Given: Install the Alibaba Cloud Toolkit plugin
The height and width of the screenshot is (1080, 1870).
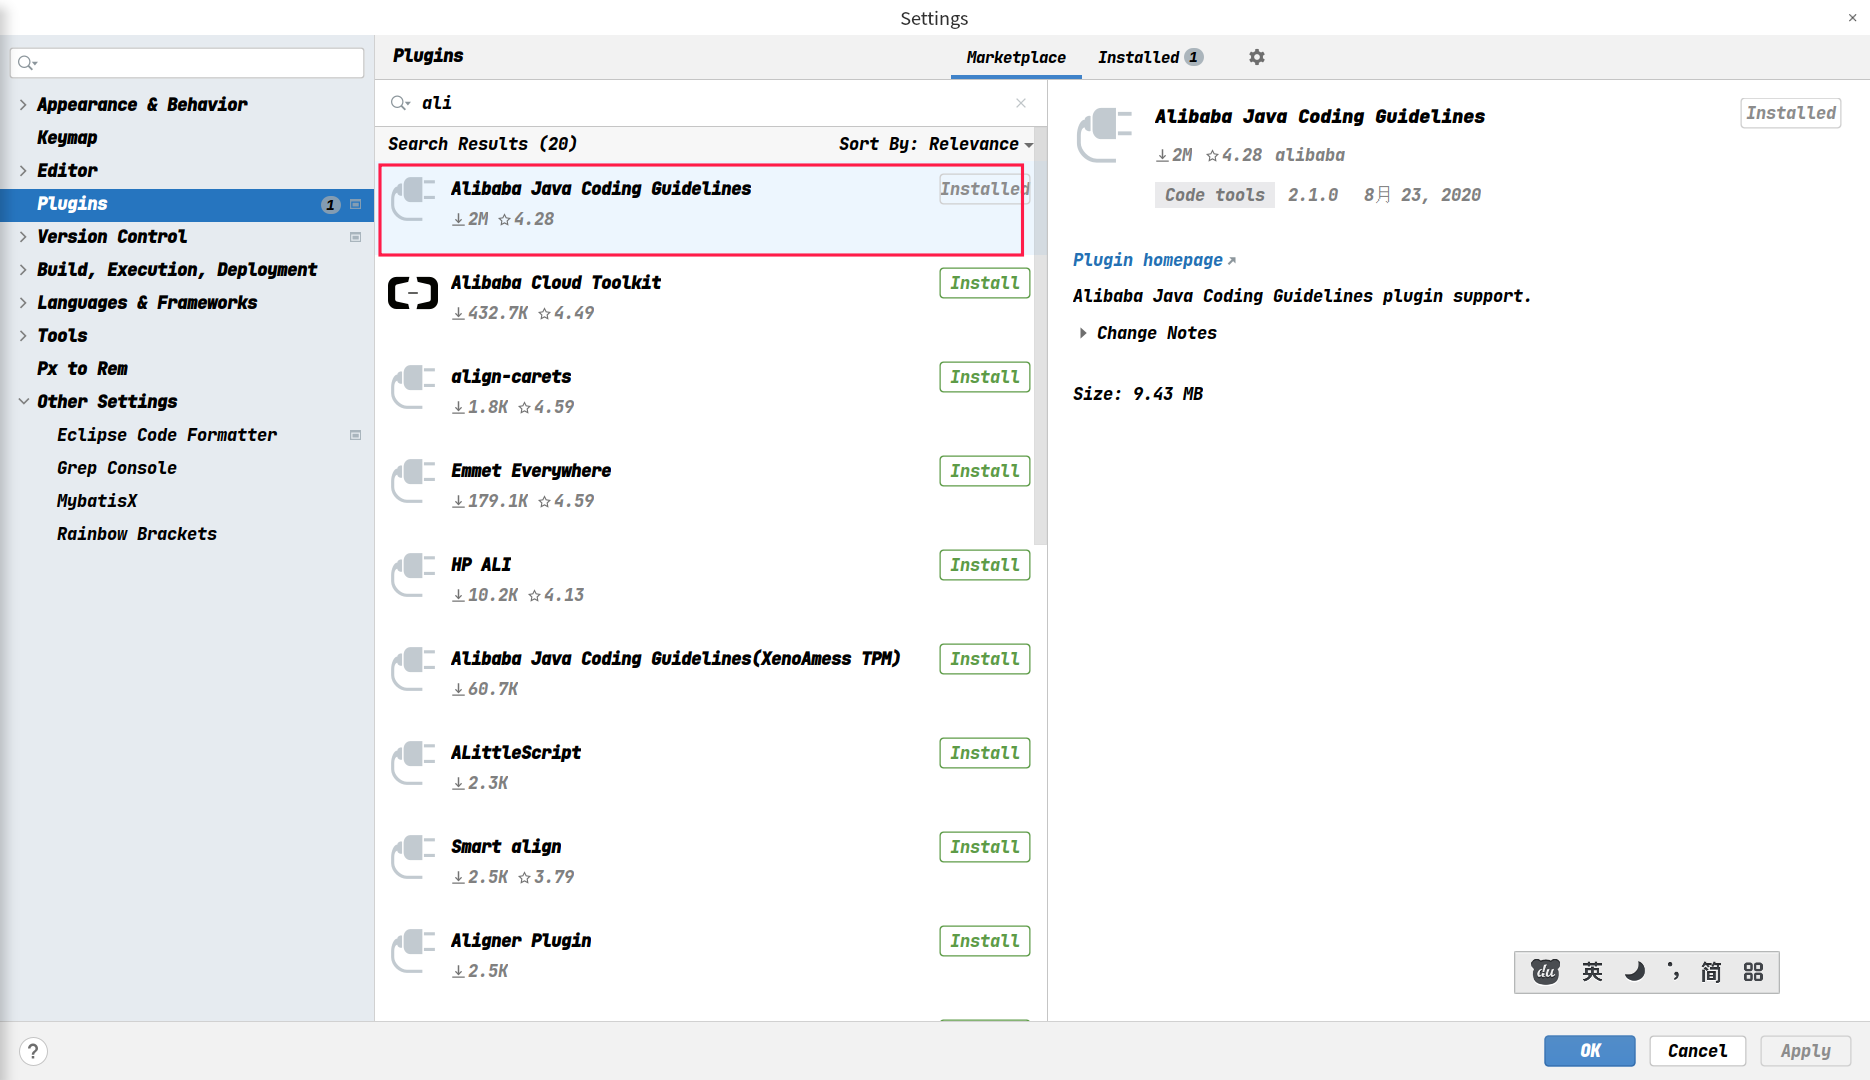Looking at the screenshot, I should pyautogui.click(x=985, y=283).
